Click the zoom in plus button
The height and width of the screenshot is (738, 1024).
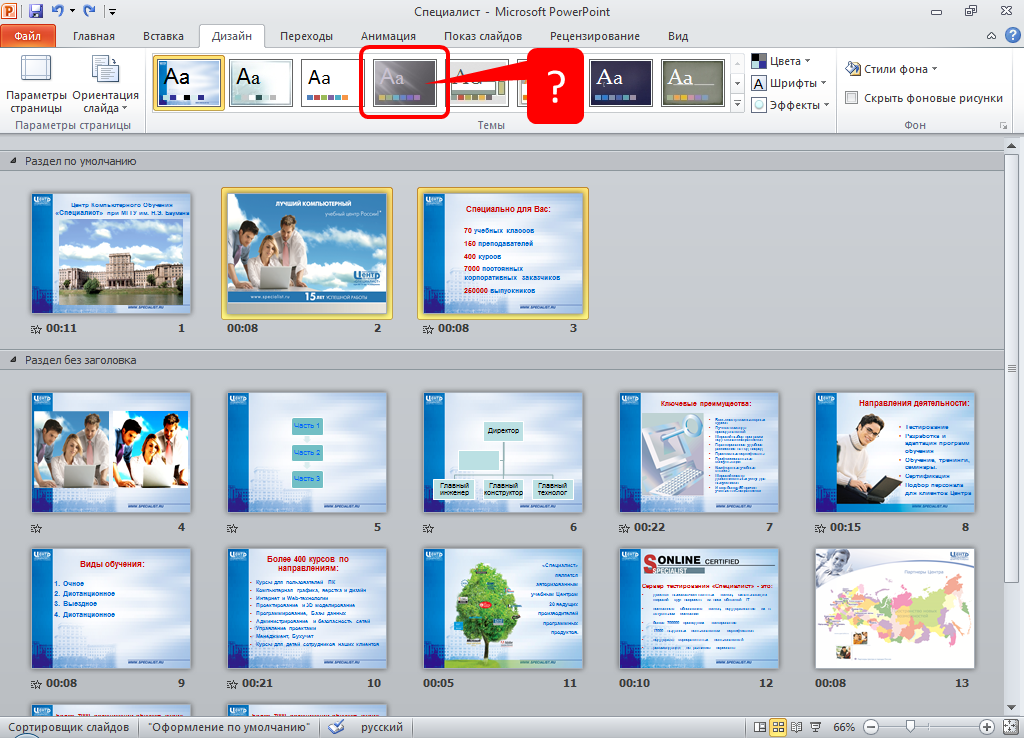pos(986,727)
